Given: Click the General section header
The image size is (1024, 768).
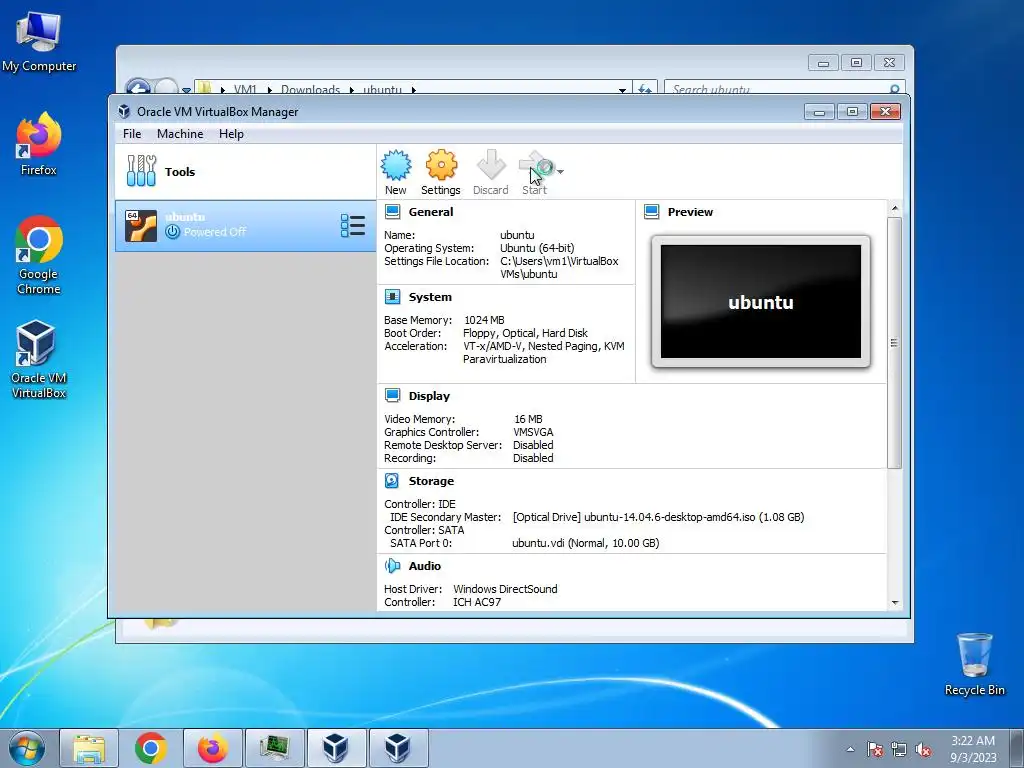Looking at the screenshot, I should click(430, 212).
